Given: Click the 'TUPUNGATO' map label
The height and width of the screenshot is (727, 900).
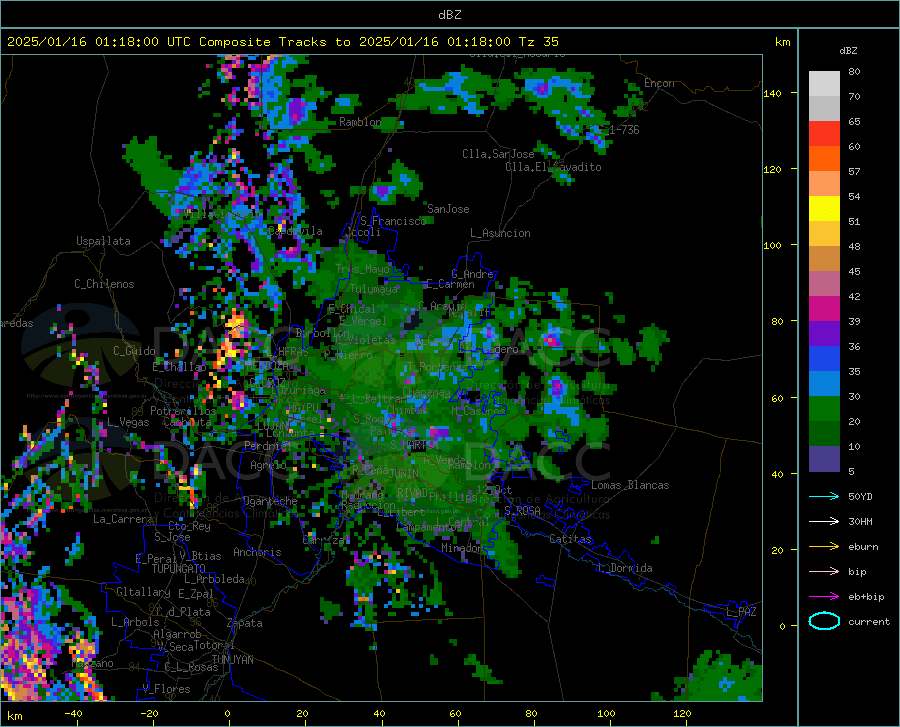Looking at the screenshot, I should [179, 569].
